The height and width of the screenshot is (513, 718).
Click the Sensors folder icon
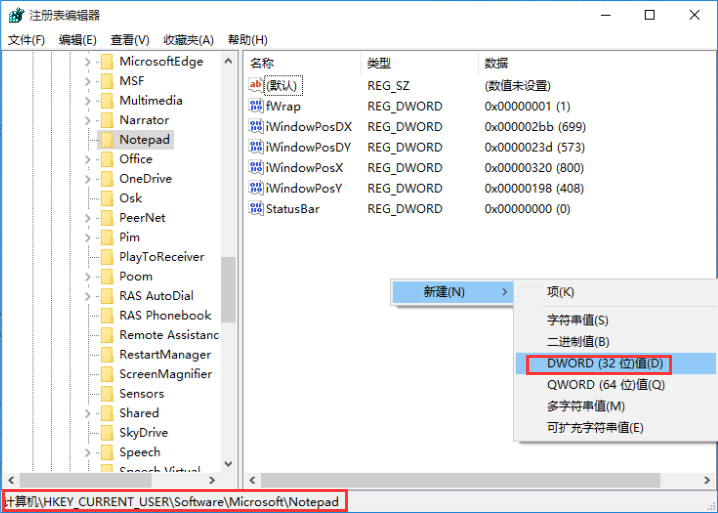click(107, 393)
